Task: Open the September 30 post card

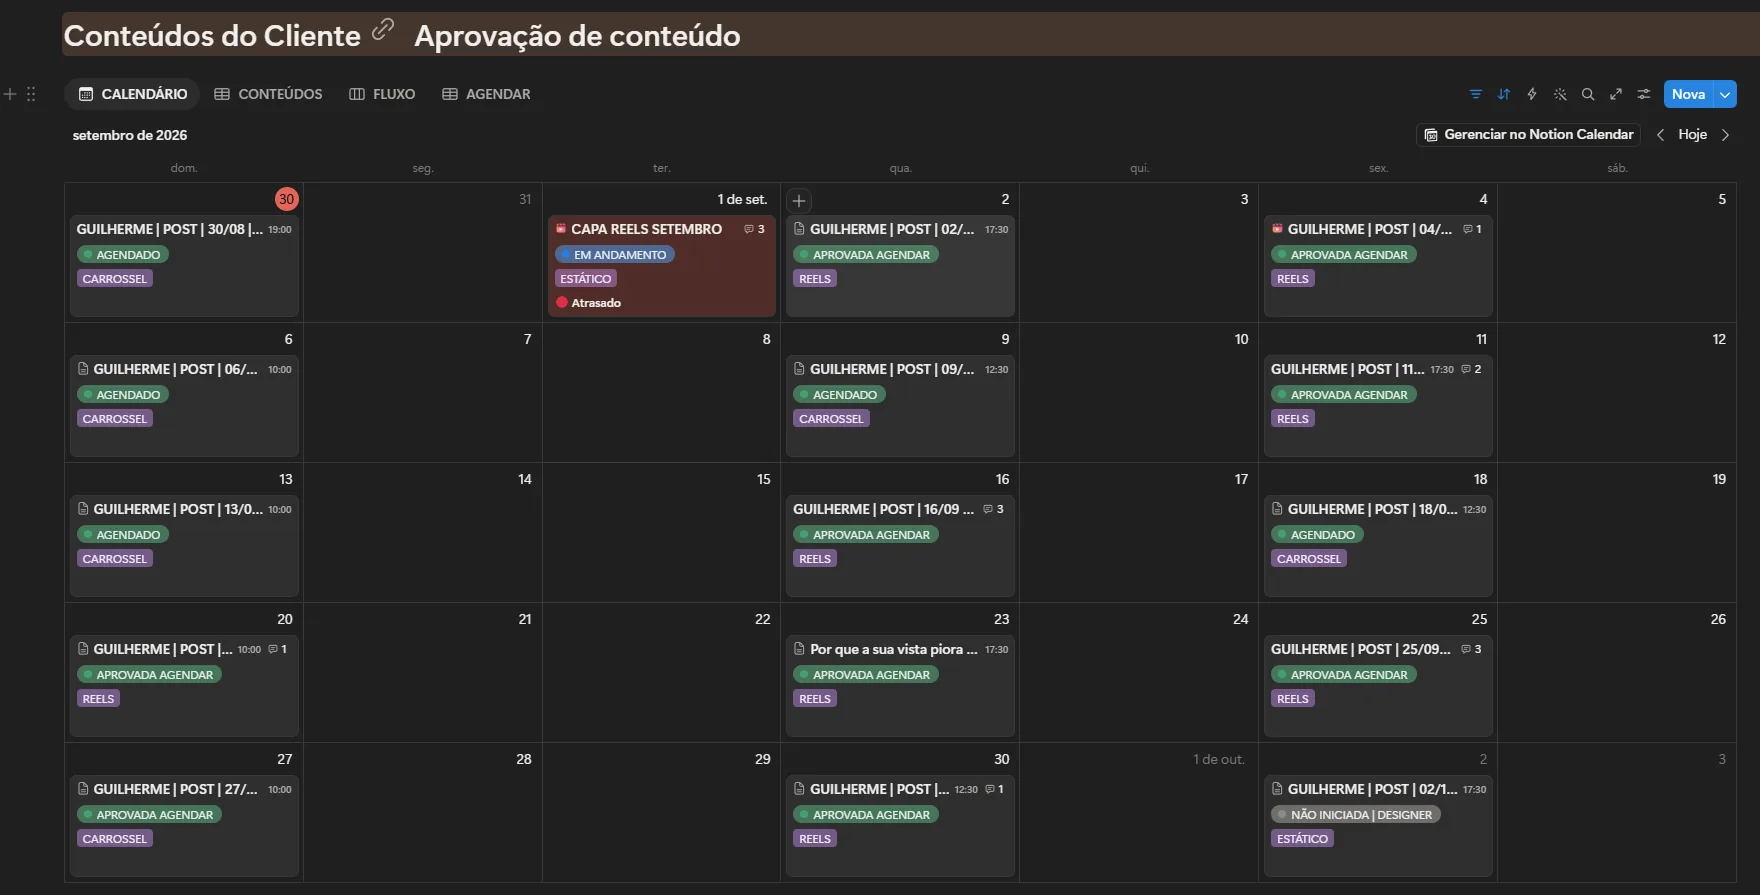Action: 900,826
